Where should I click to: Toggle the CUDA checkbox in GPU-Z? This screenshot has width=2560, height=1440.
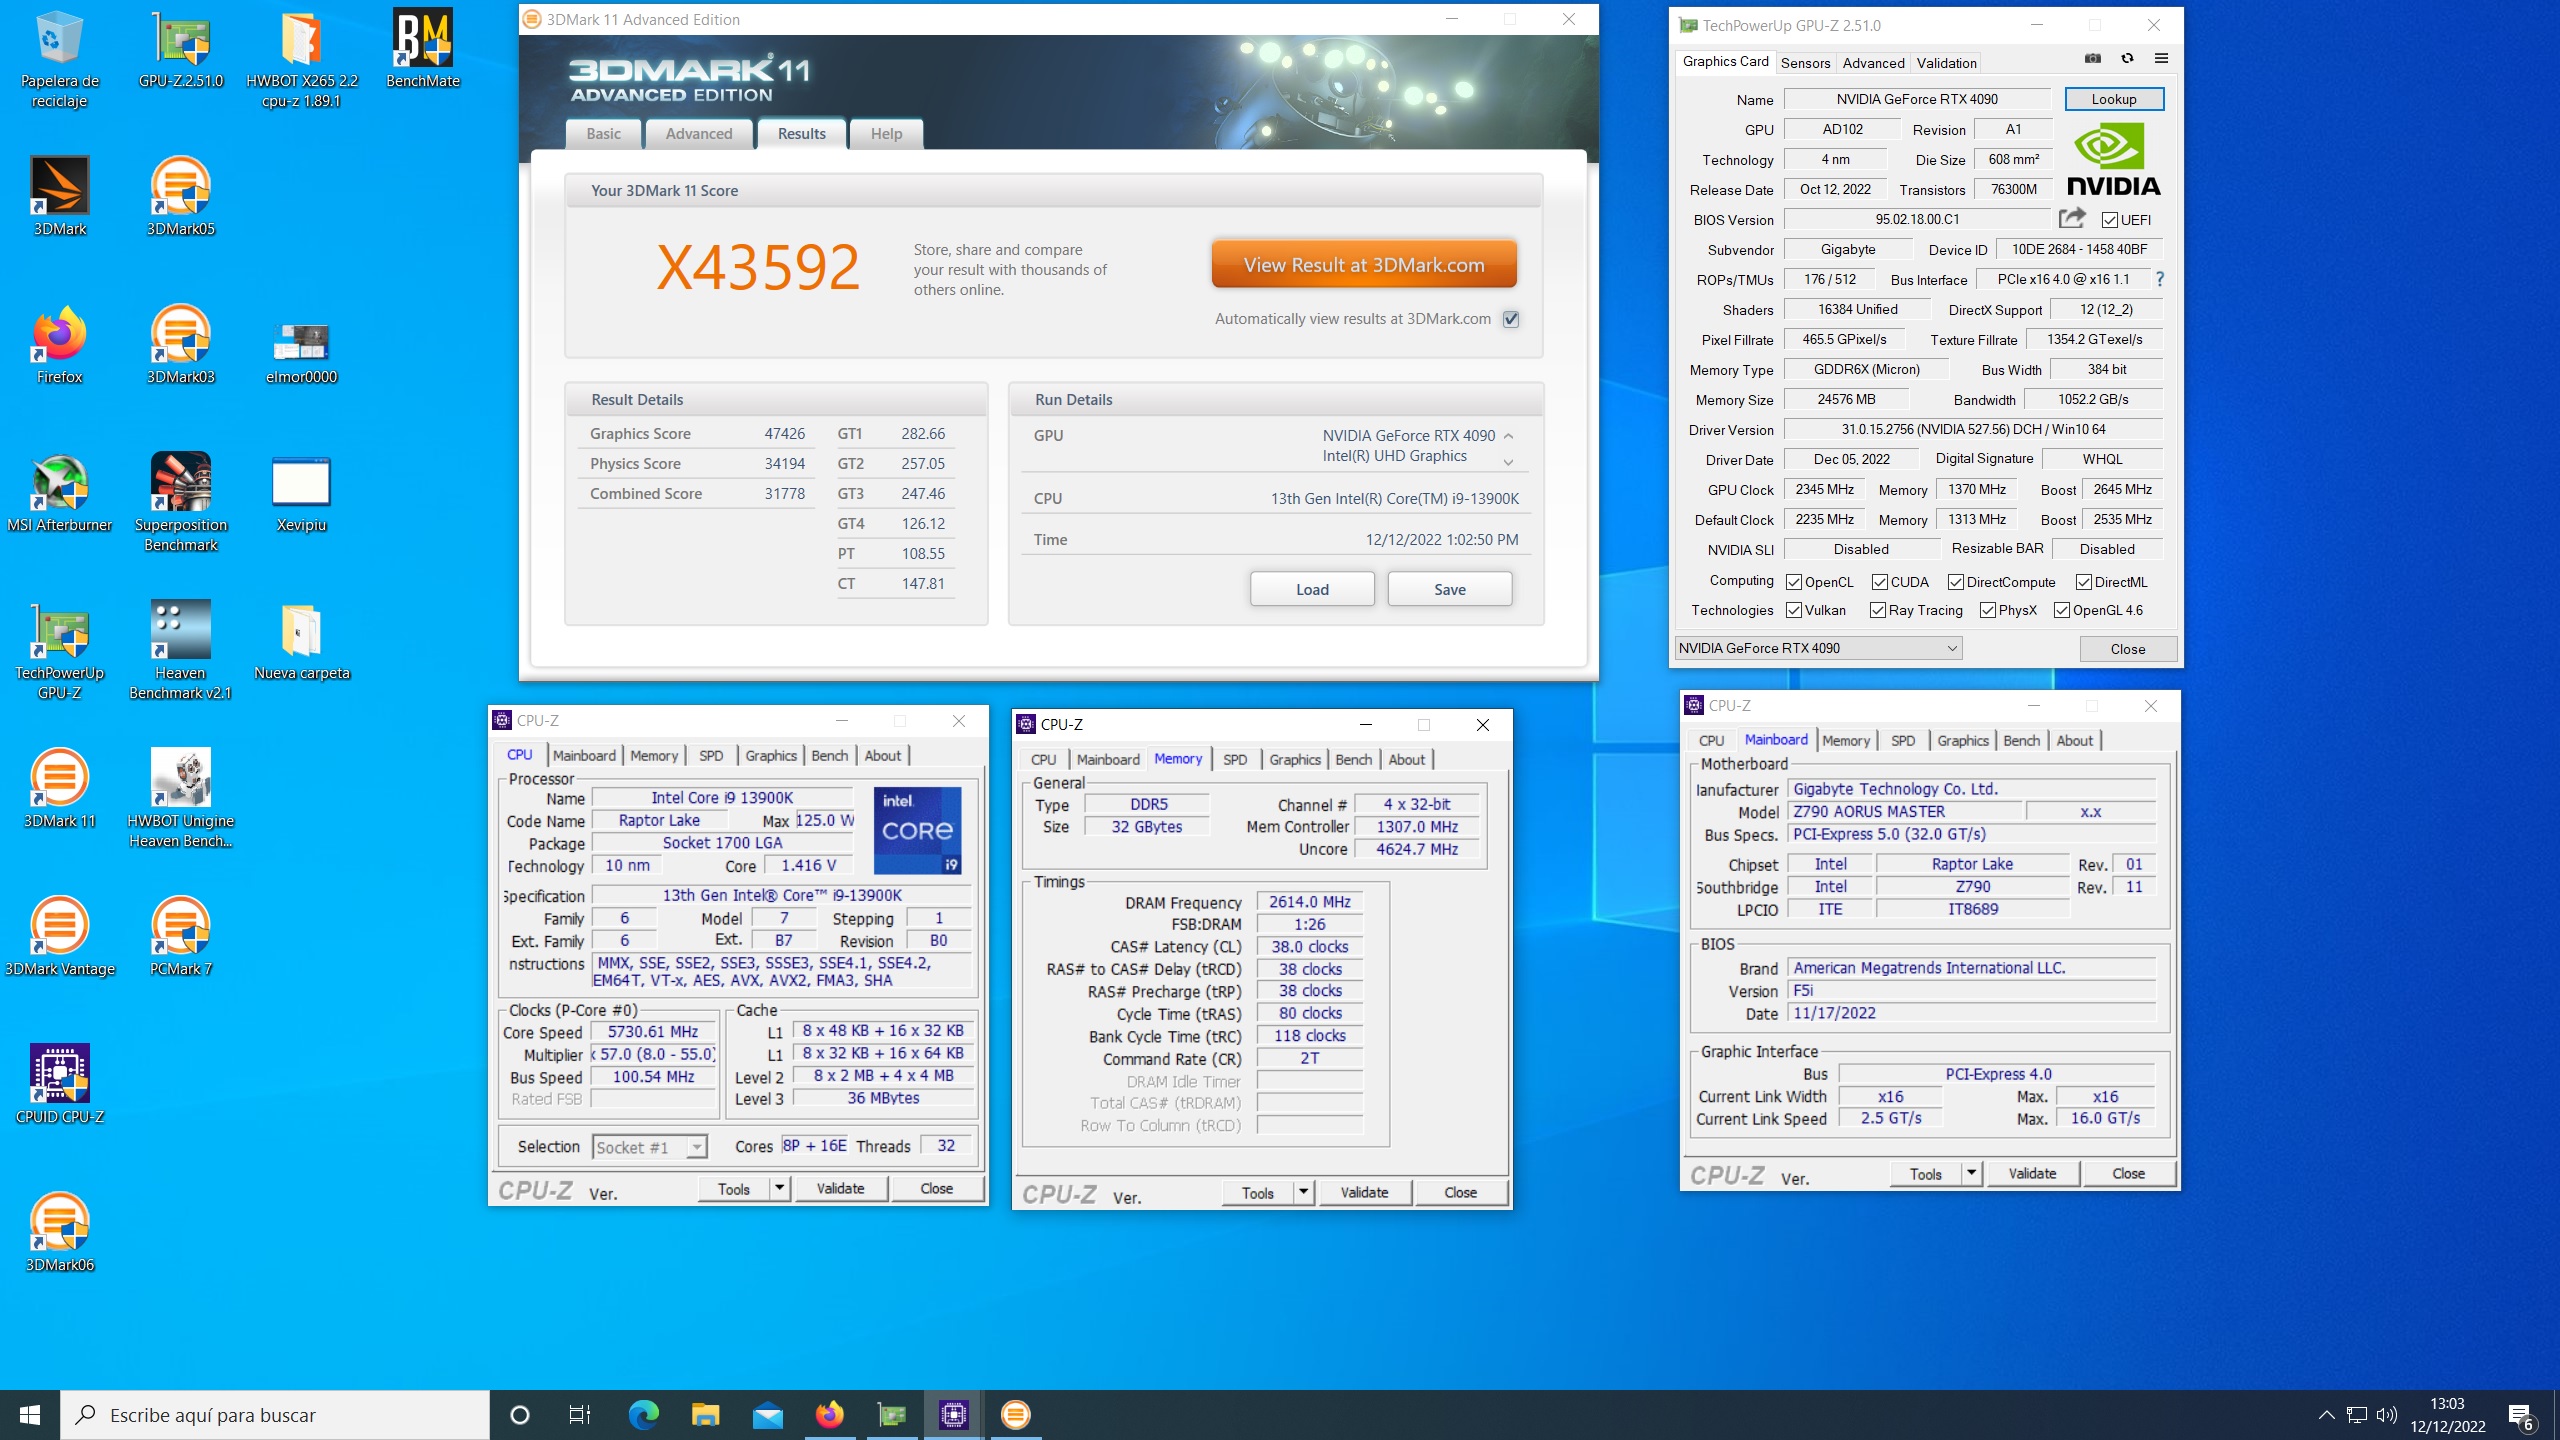pyautogui.click(x=1880, y=582)
